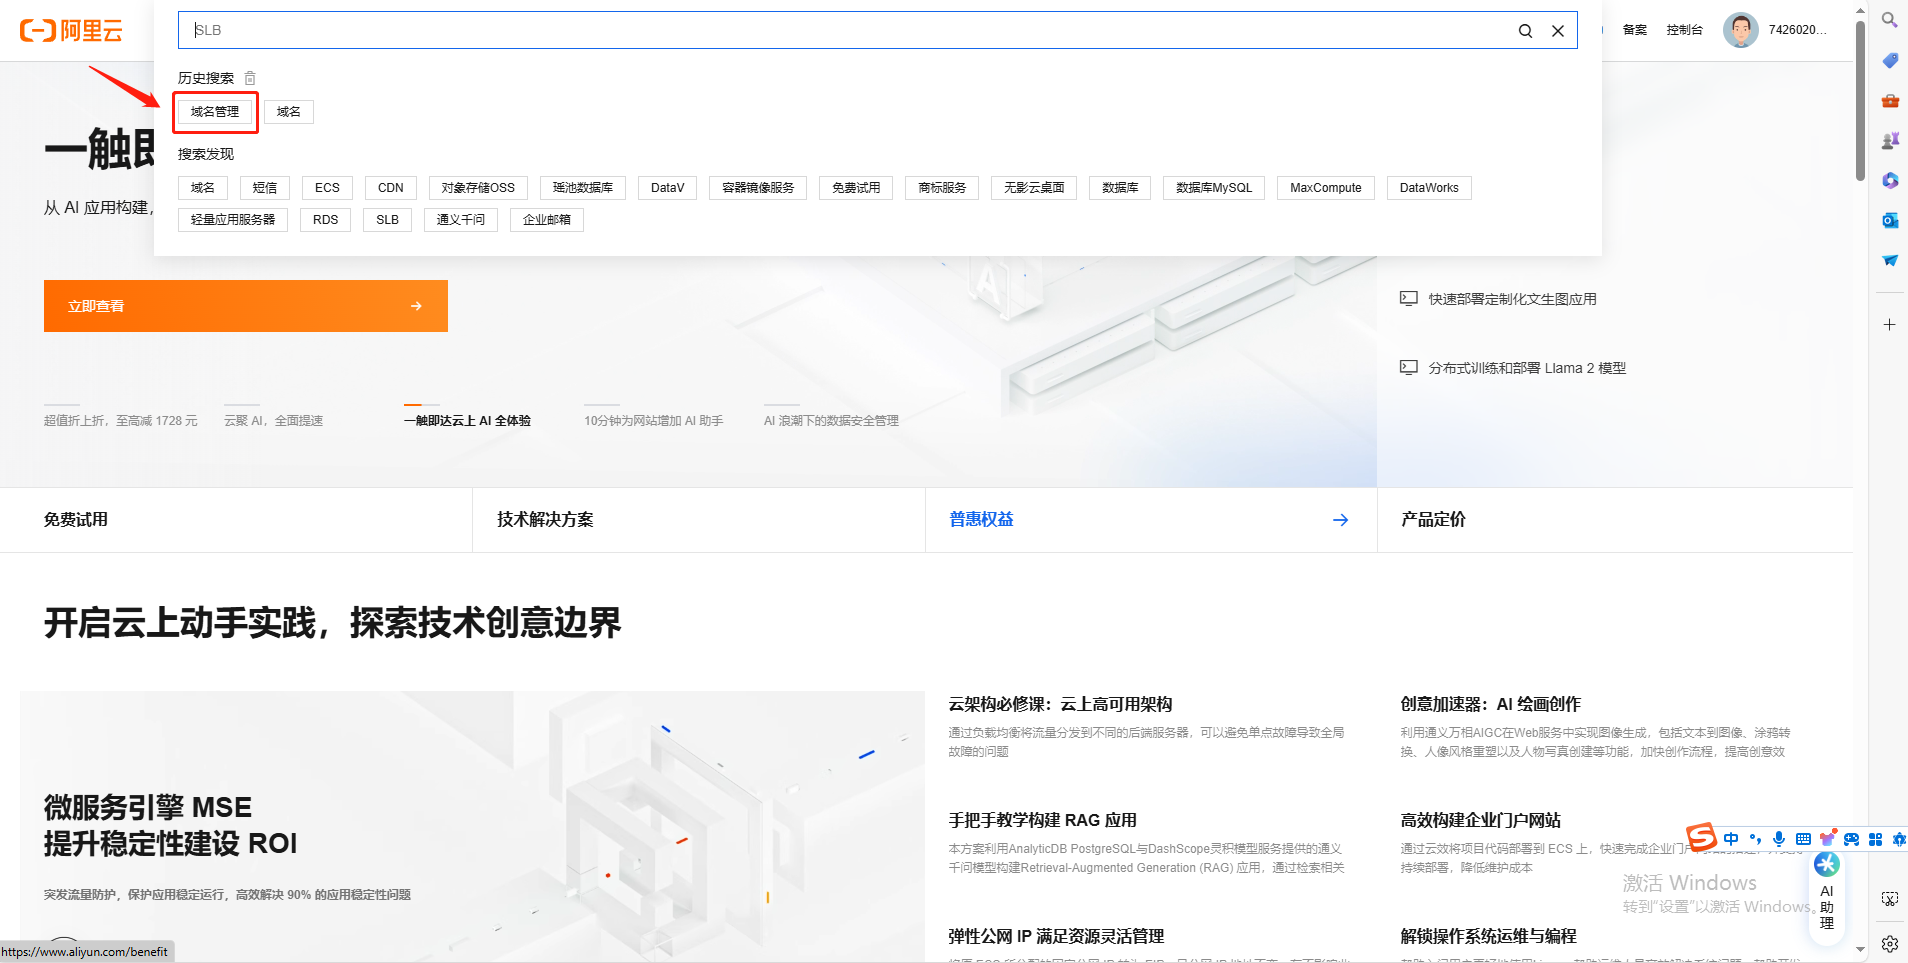Choose 企业邮箱 suggestion tag
The height and width of the screenshot is (963, 1908).
coord(547,220)
